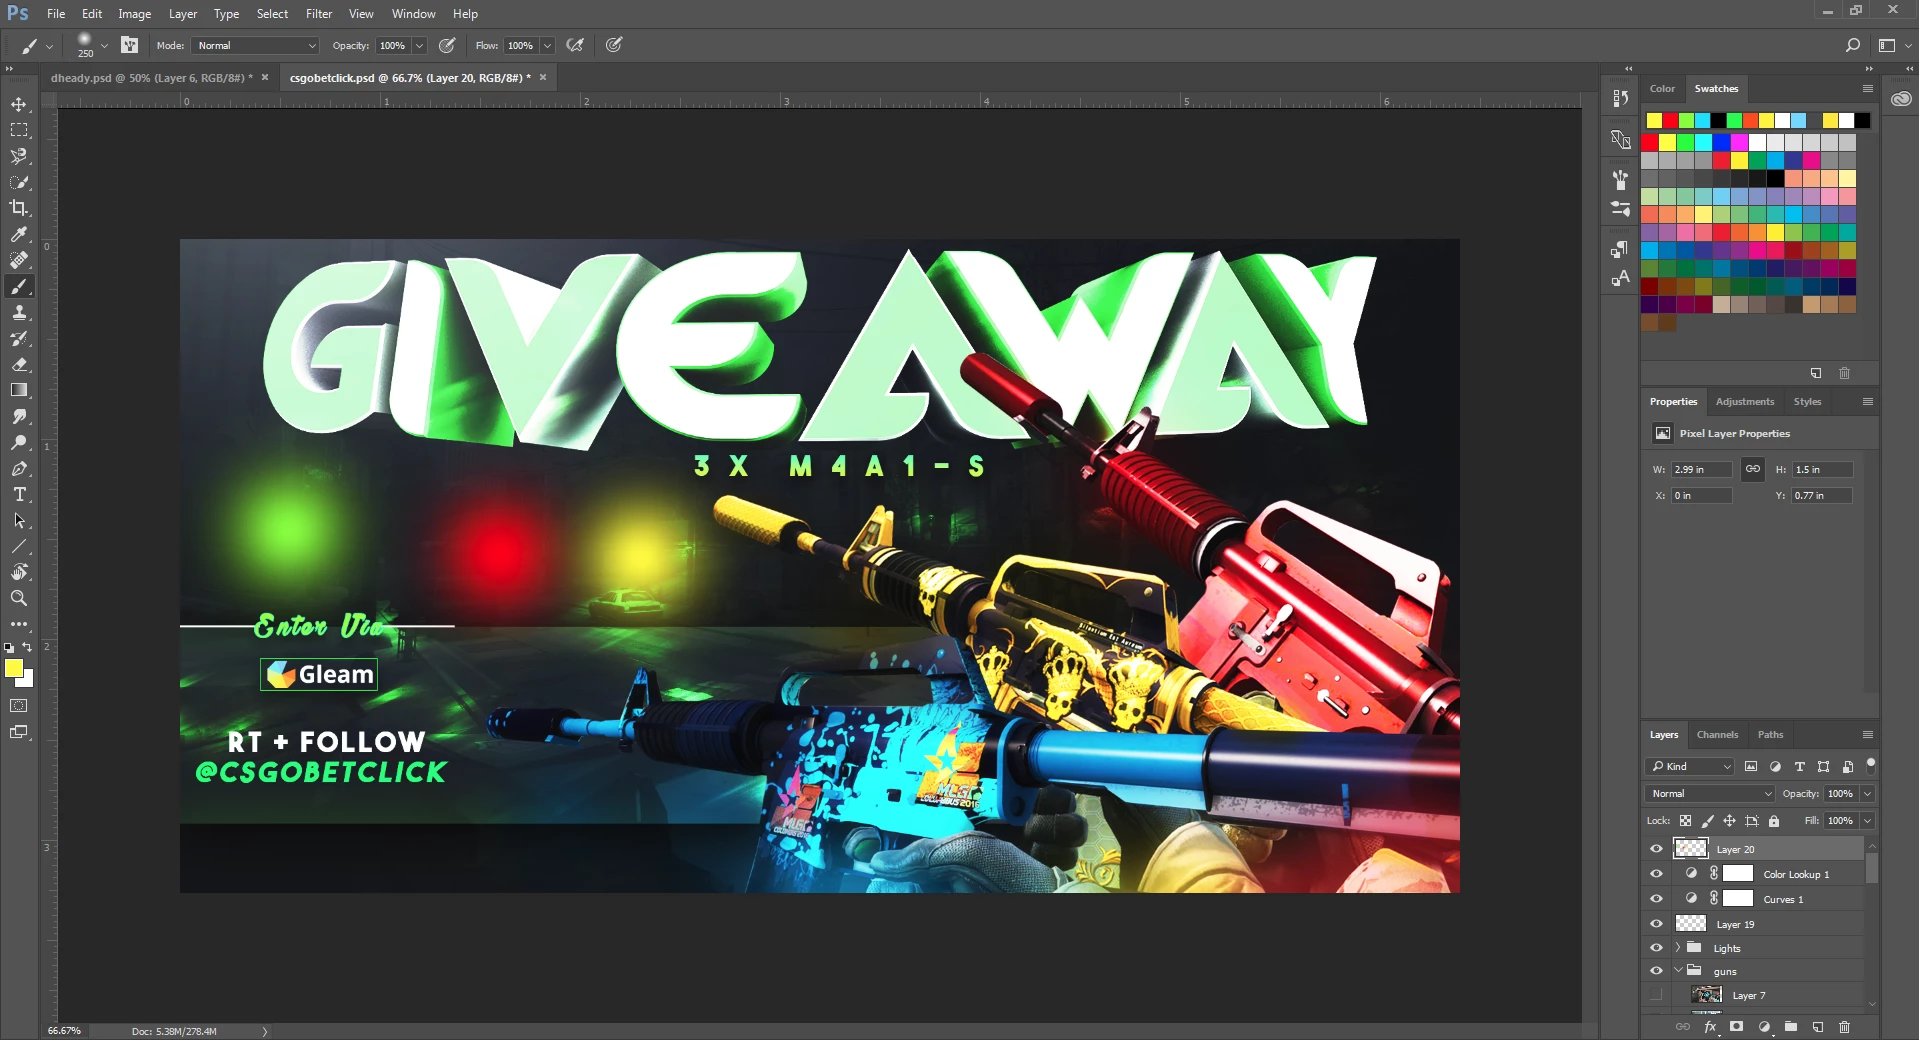The width and height of the screenshot is (1919, 1040).
Task: Select the Rotate View hand tool
Action: tap(19, 572)
